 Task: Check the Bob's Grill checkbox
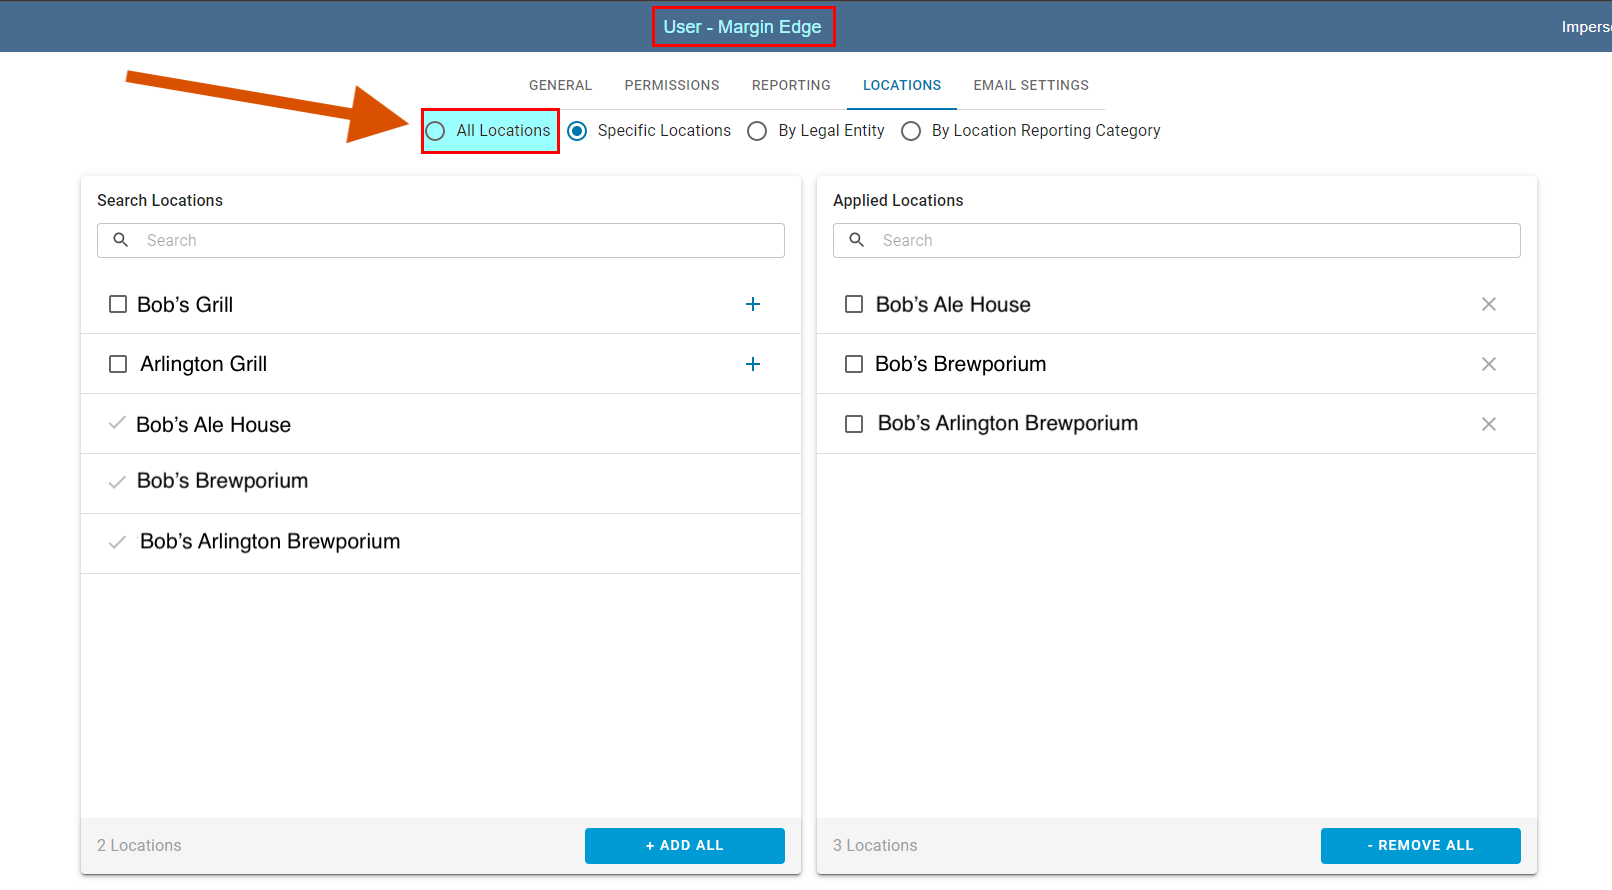[x=118, y=304]
